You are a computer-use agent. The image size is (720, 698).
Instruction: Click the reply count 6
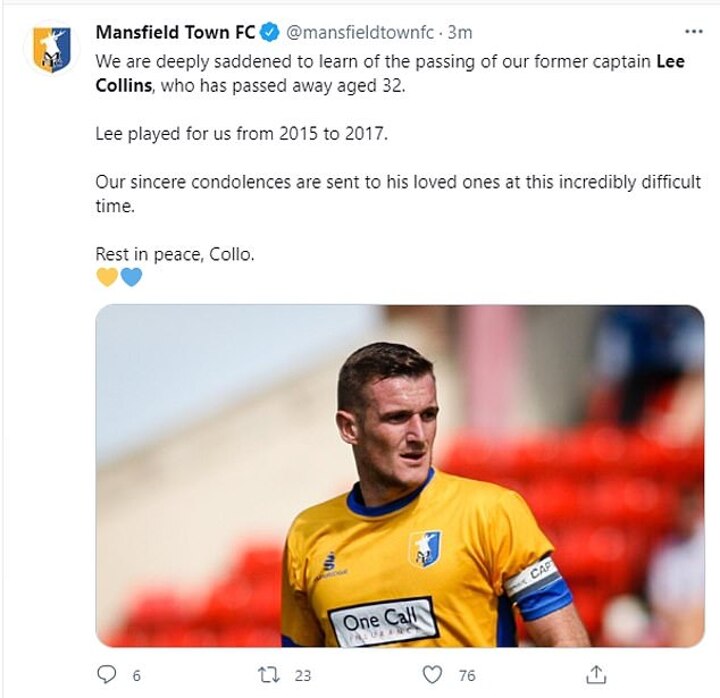point(136,676)
